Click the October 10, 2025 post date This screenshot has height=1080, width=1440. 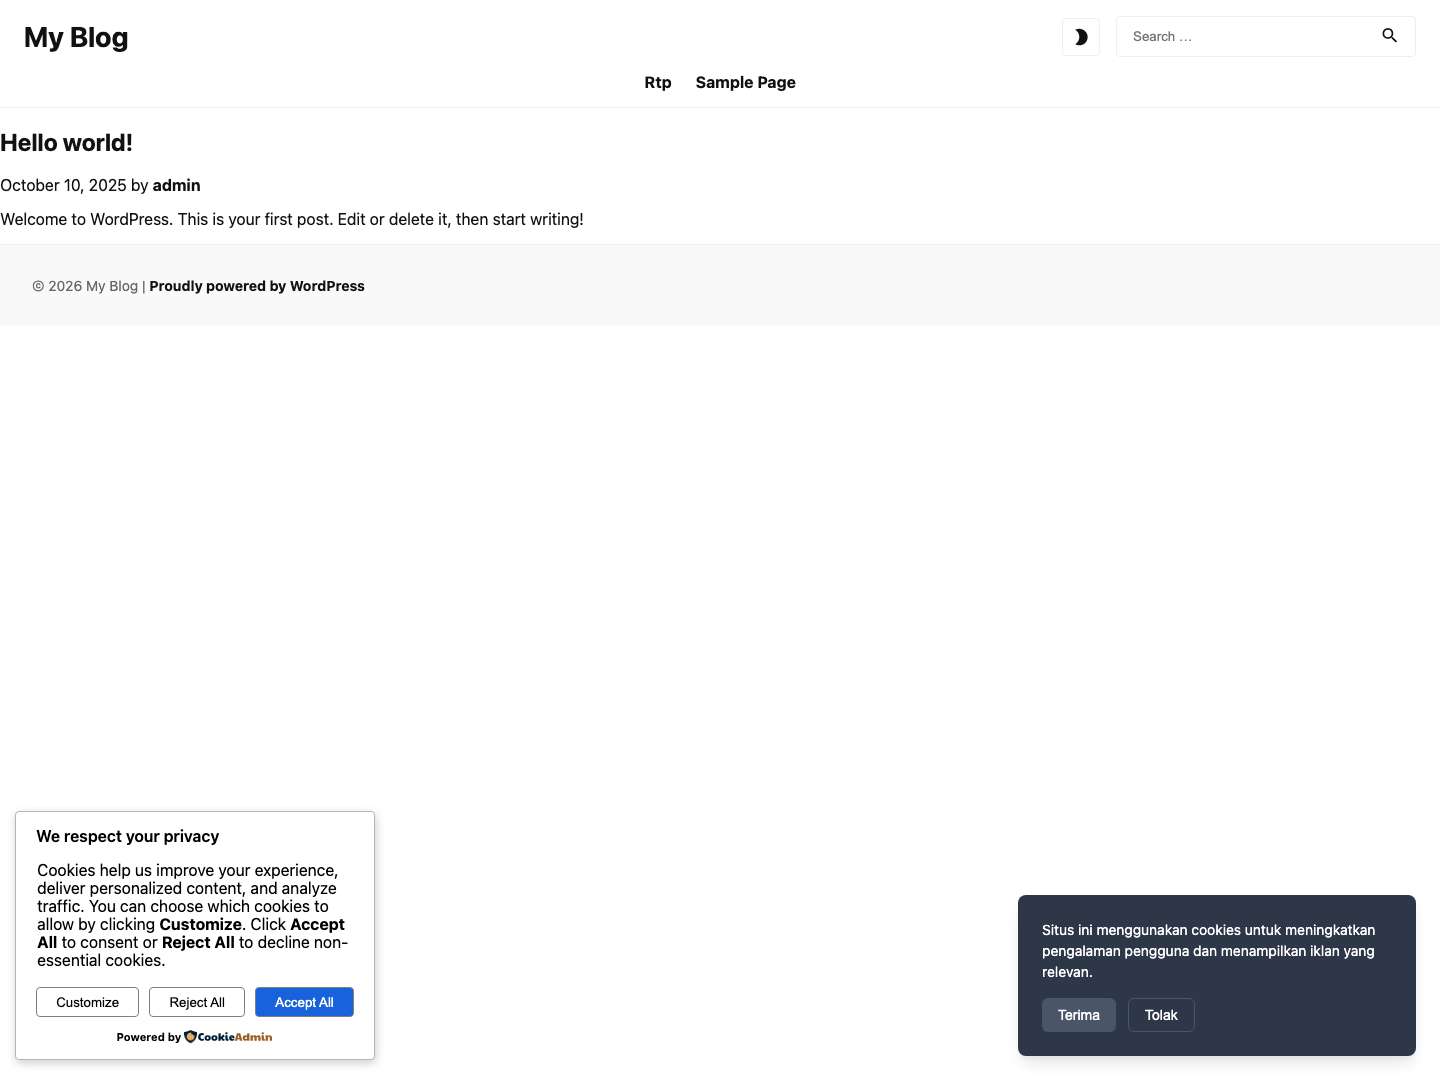click(x=62, y=185)
